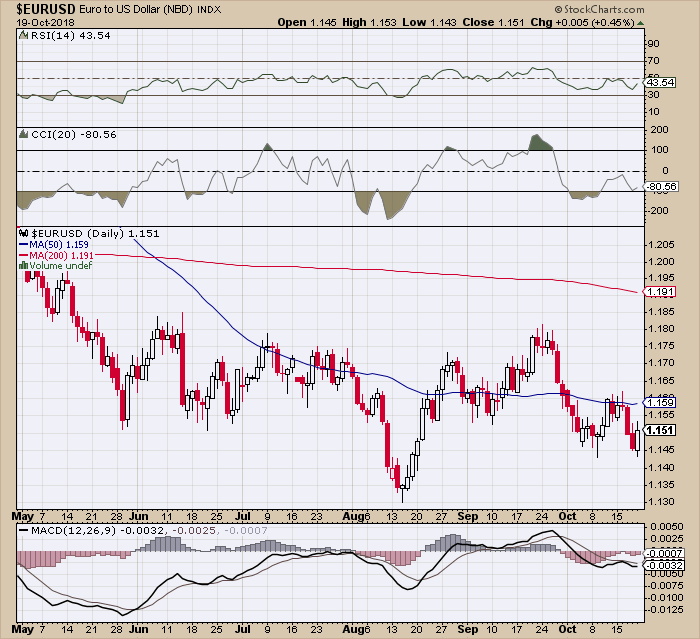The image size is (700, 639).
Task: Click the MACD black line legend marker
Action: coord(24,530)
